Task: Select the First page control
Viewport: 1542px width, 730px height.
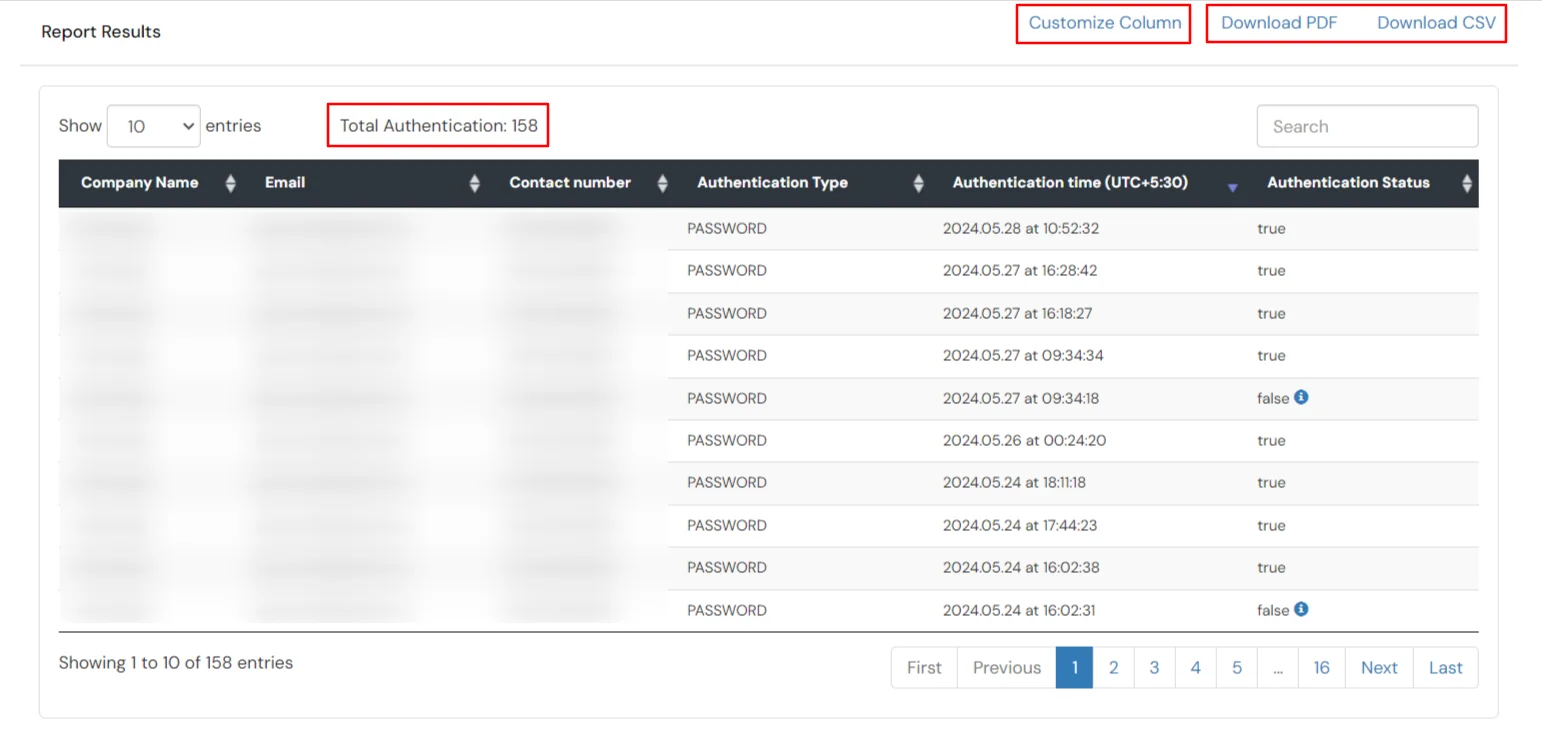Action: point(923,667)
